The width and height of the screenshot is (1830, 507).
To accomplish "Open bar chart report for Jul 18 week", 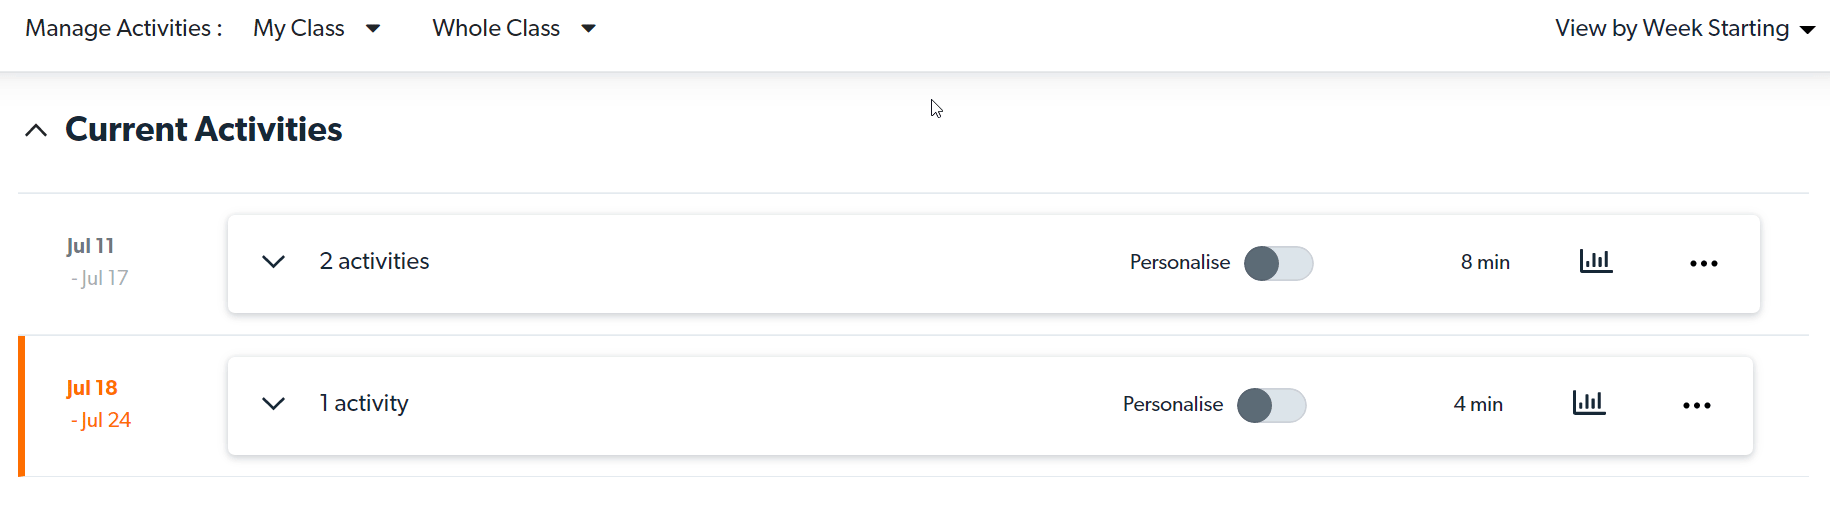I will (1589, 403).
